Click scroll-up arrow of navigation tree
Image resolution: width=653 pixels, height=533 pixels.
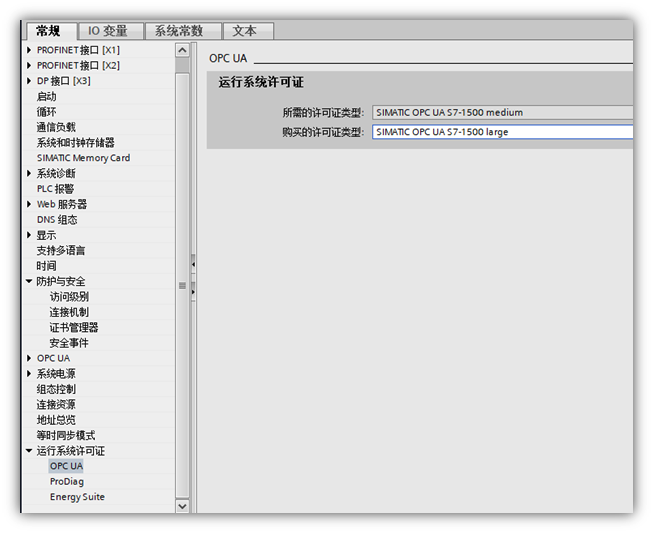point(182,51)
